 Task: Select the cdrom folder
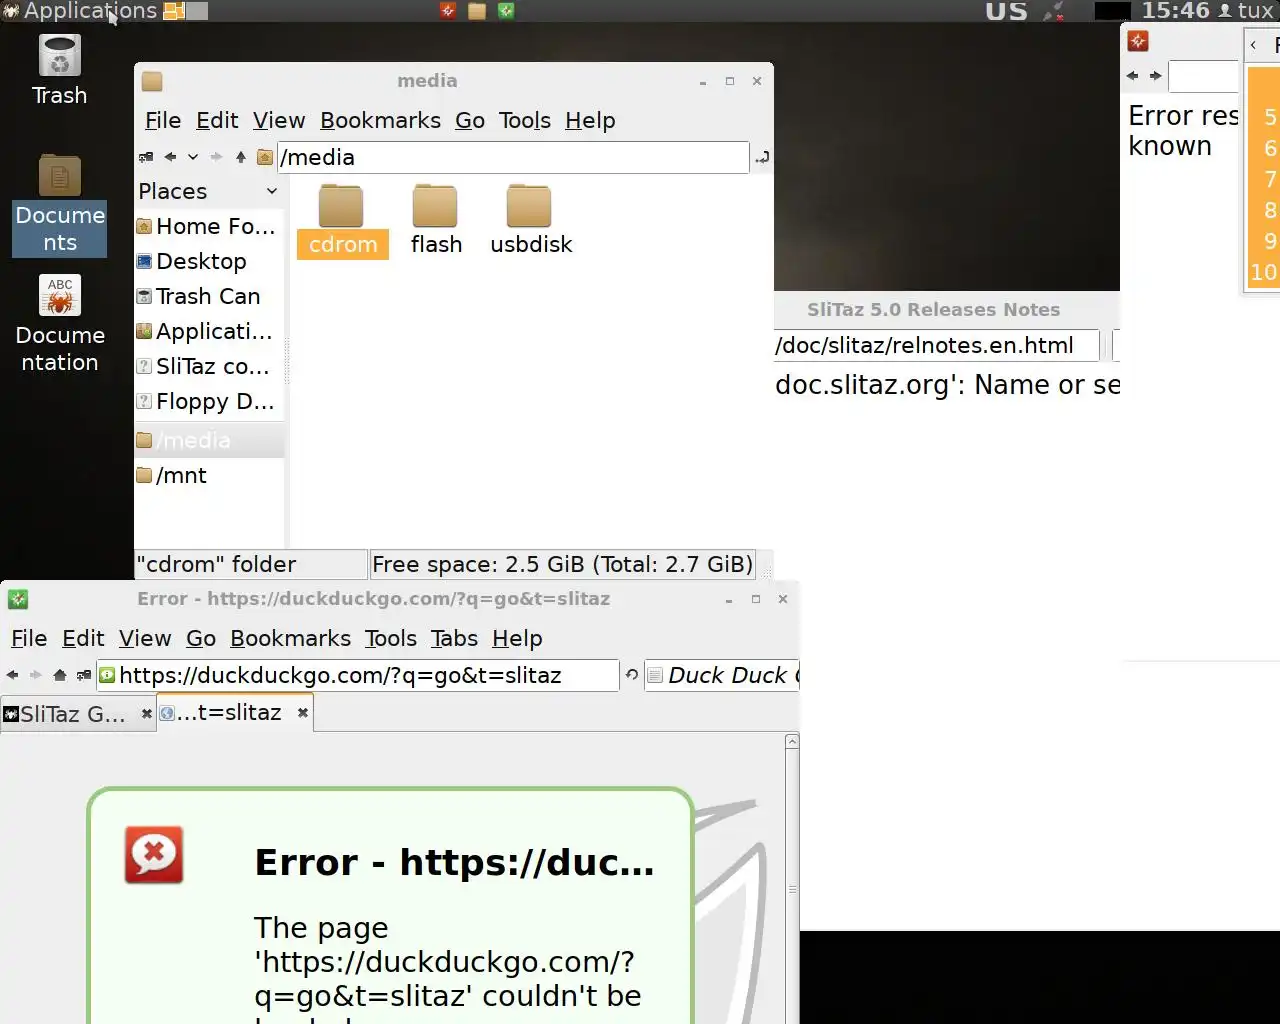[342, 221]
